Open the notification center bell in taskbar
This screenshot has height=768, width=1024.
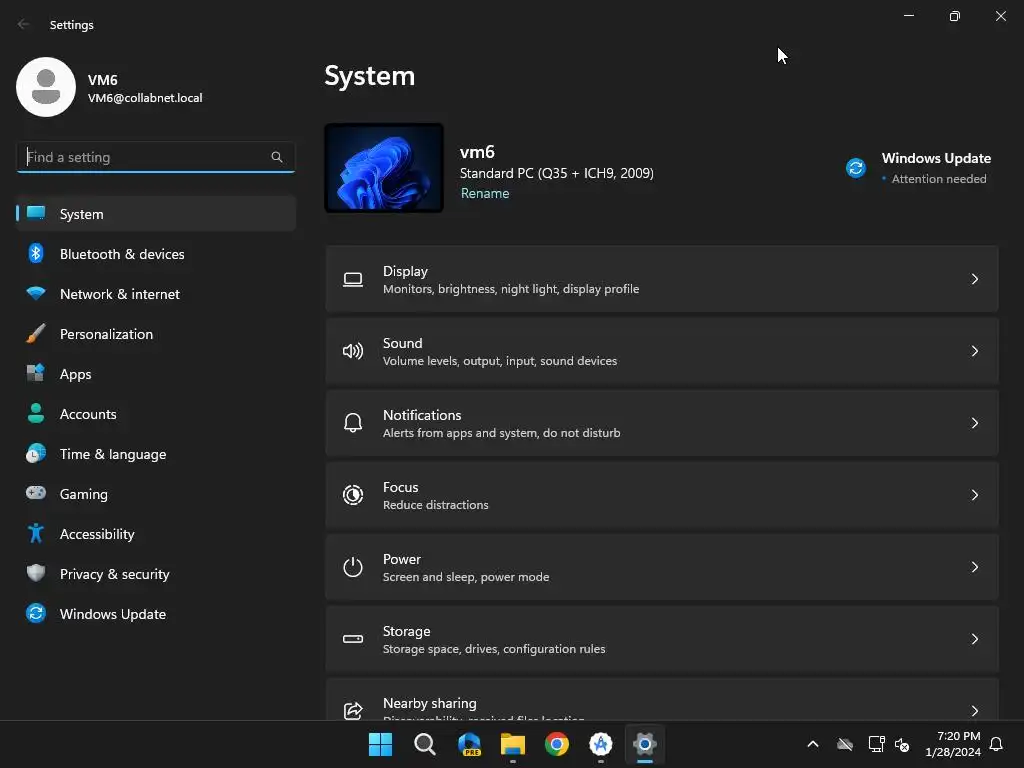click(996, 744)
